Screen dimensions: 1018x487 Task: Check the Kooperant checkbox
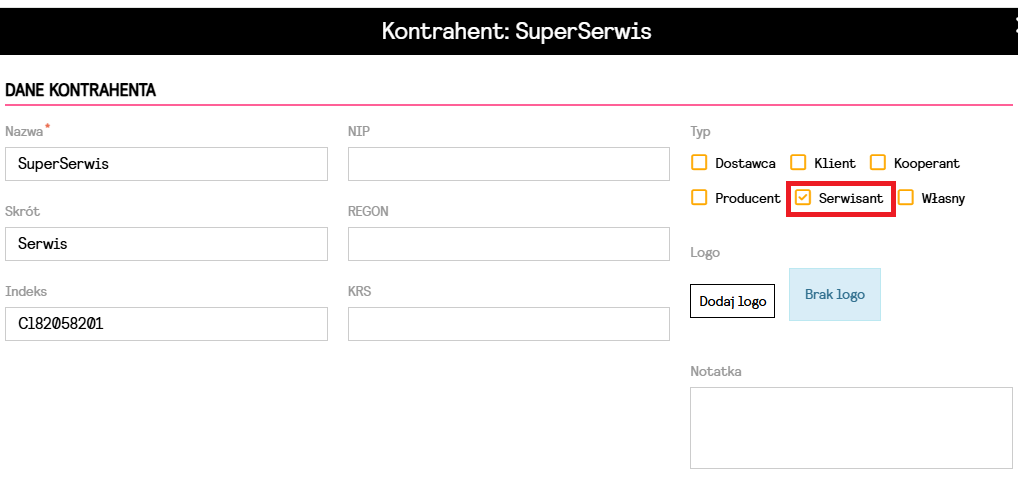[878, 163]
